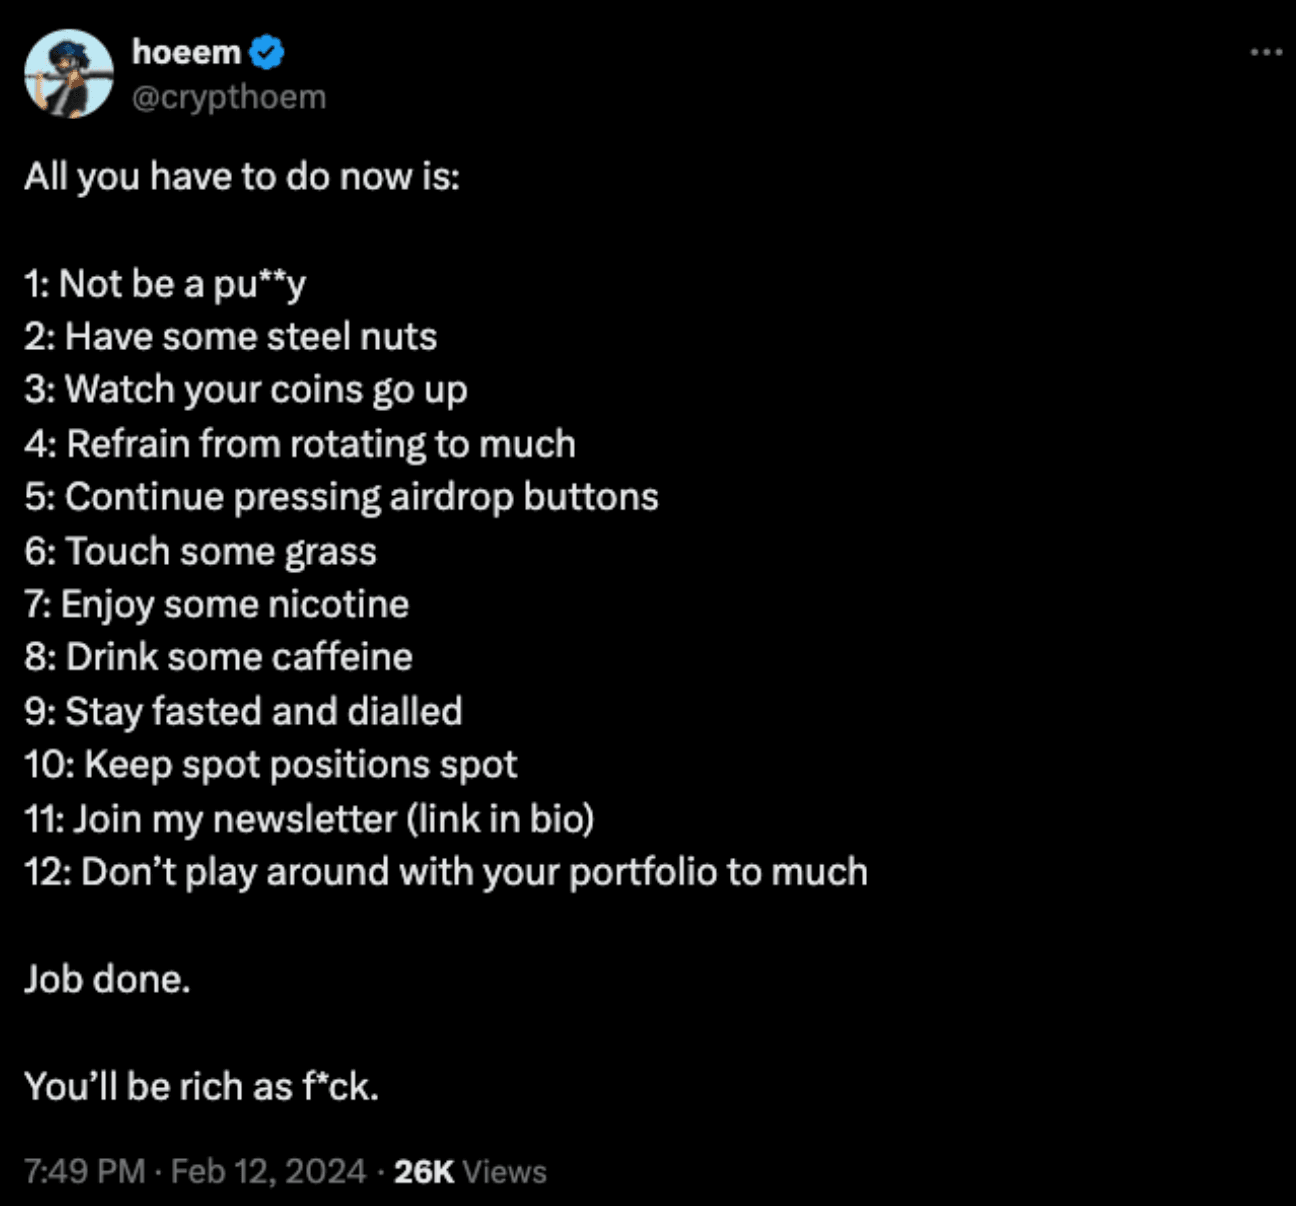Viewport: 1296px width, 1206px height.
Task: Click the 26K Views count
Action: [x=470, y=1171]
